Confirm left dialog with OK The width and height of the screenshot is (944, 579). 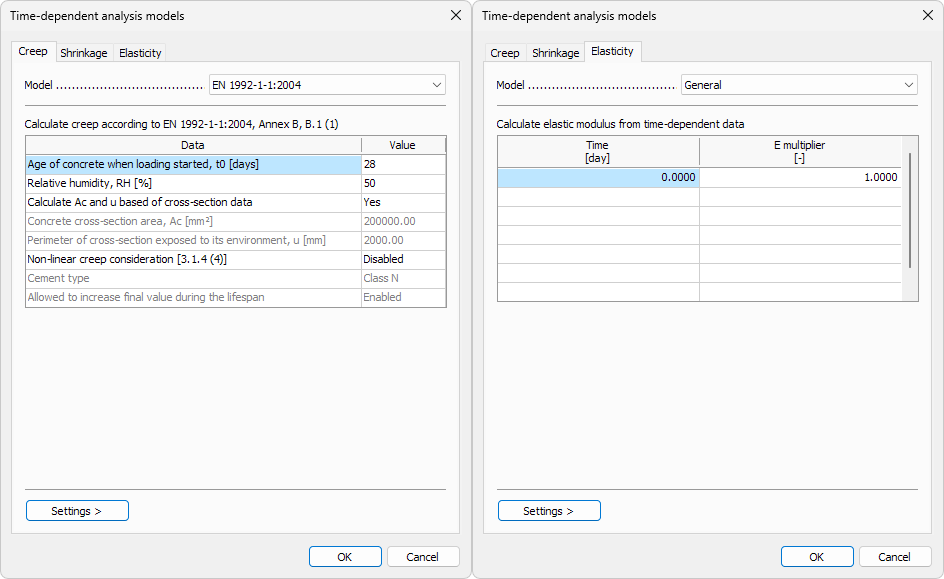pos(345,557)
